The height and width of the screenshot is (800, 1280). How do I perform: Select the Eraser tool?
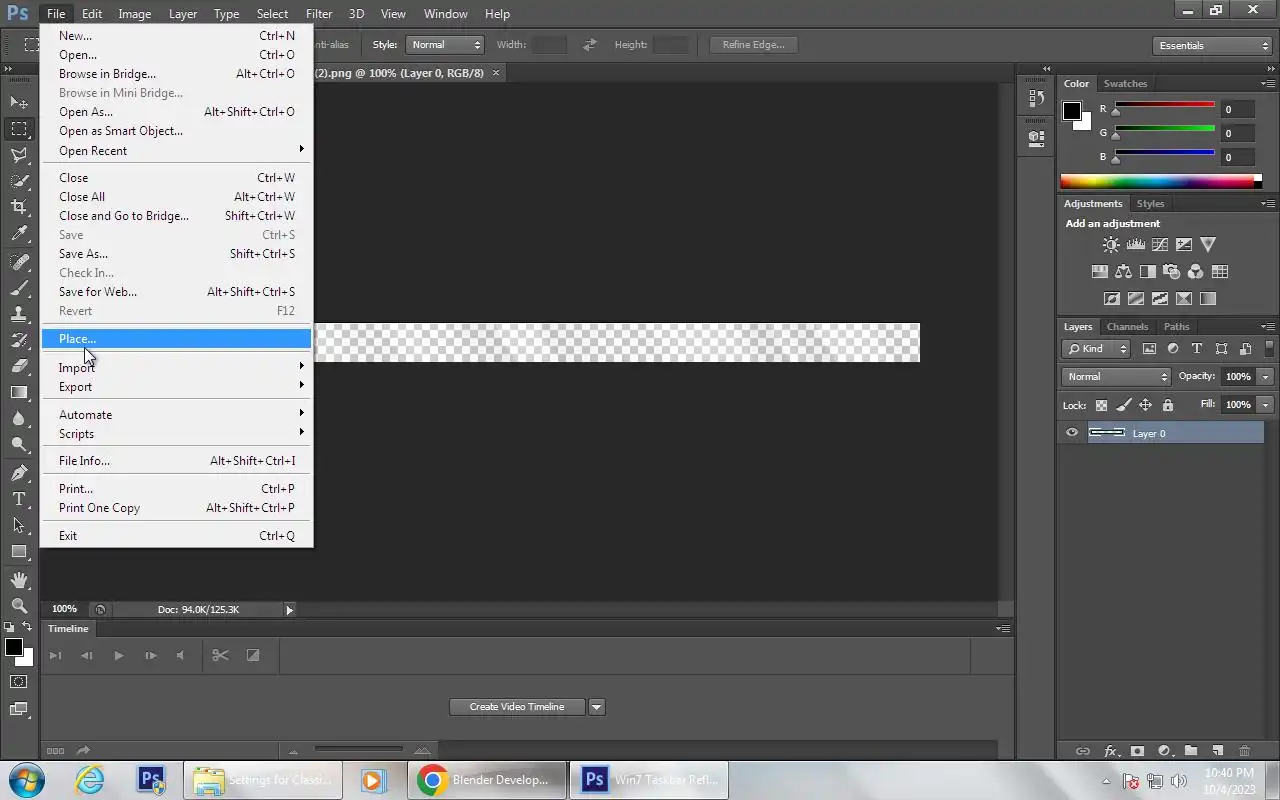click(x=19, y=366)
